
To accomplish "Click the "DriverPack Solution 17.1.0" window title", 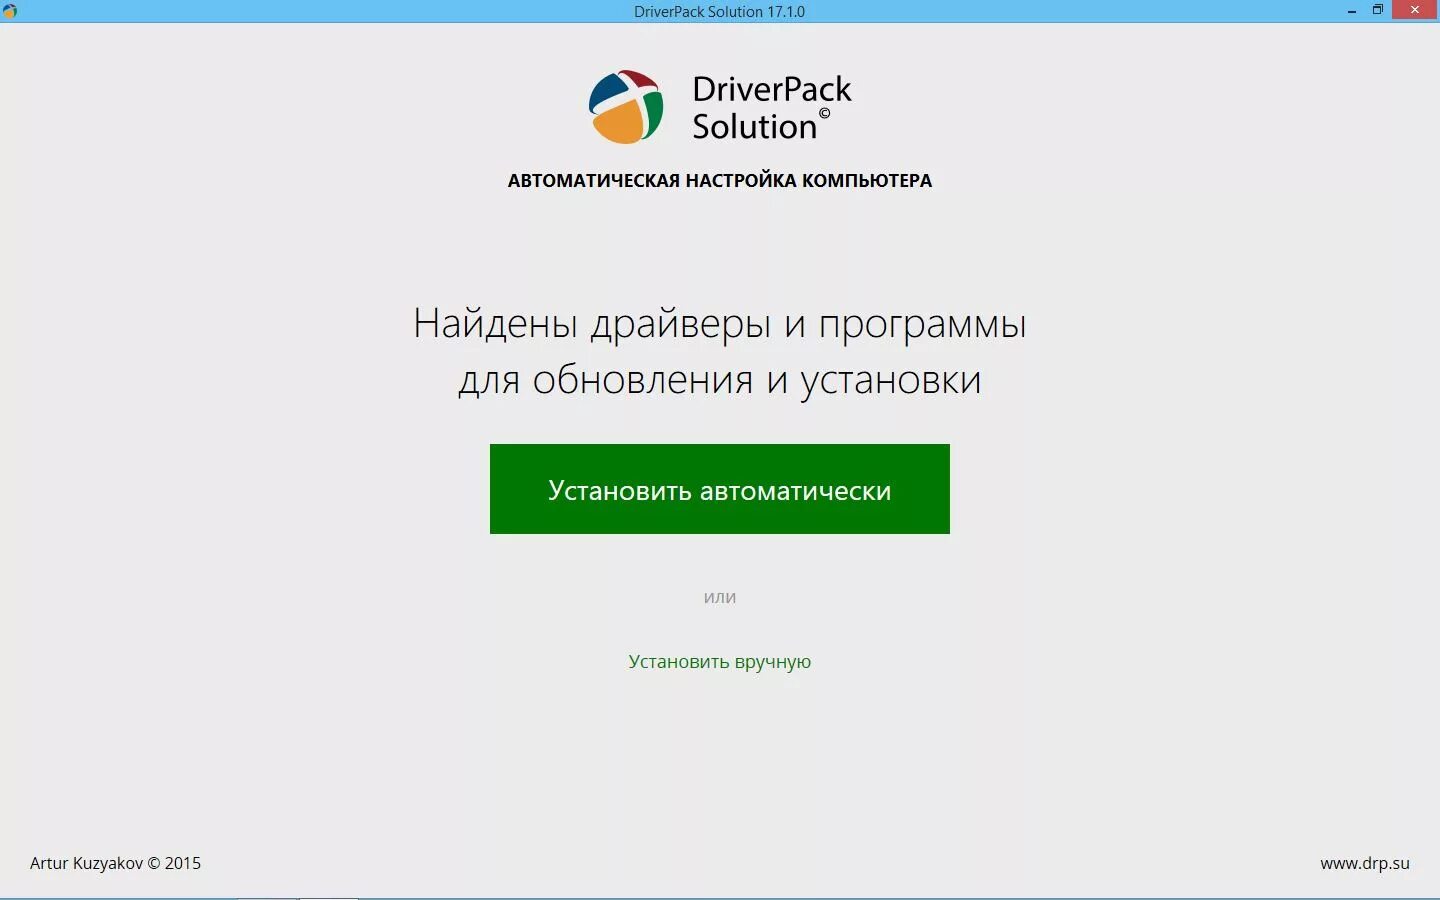I will 719,11.
